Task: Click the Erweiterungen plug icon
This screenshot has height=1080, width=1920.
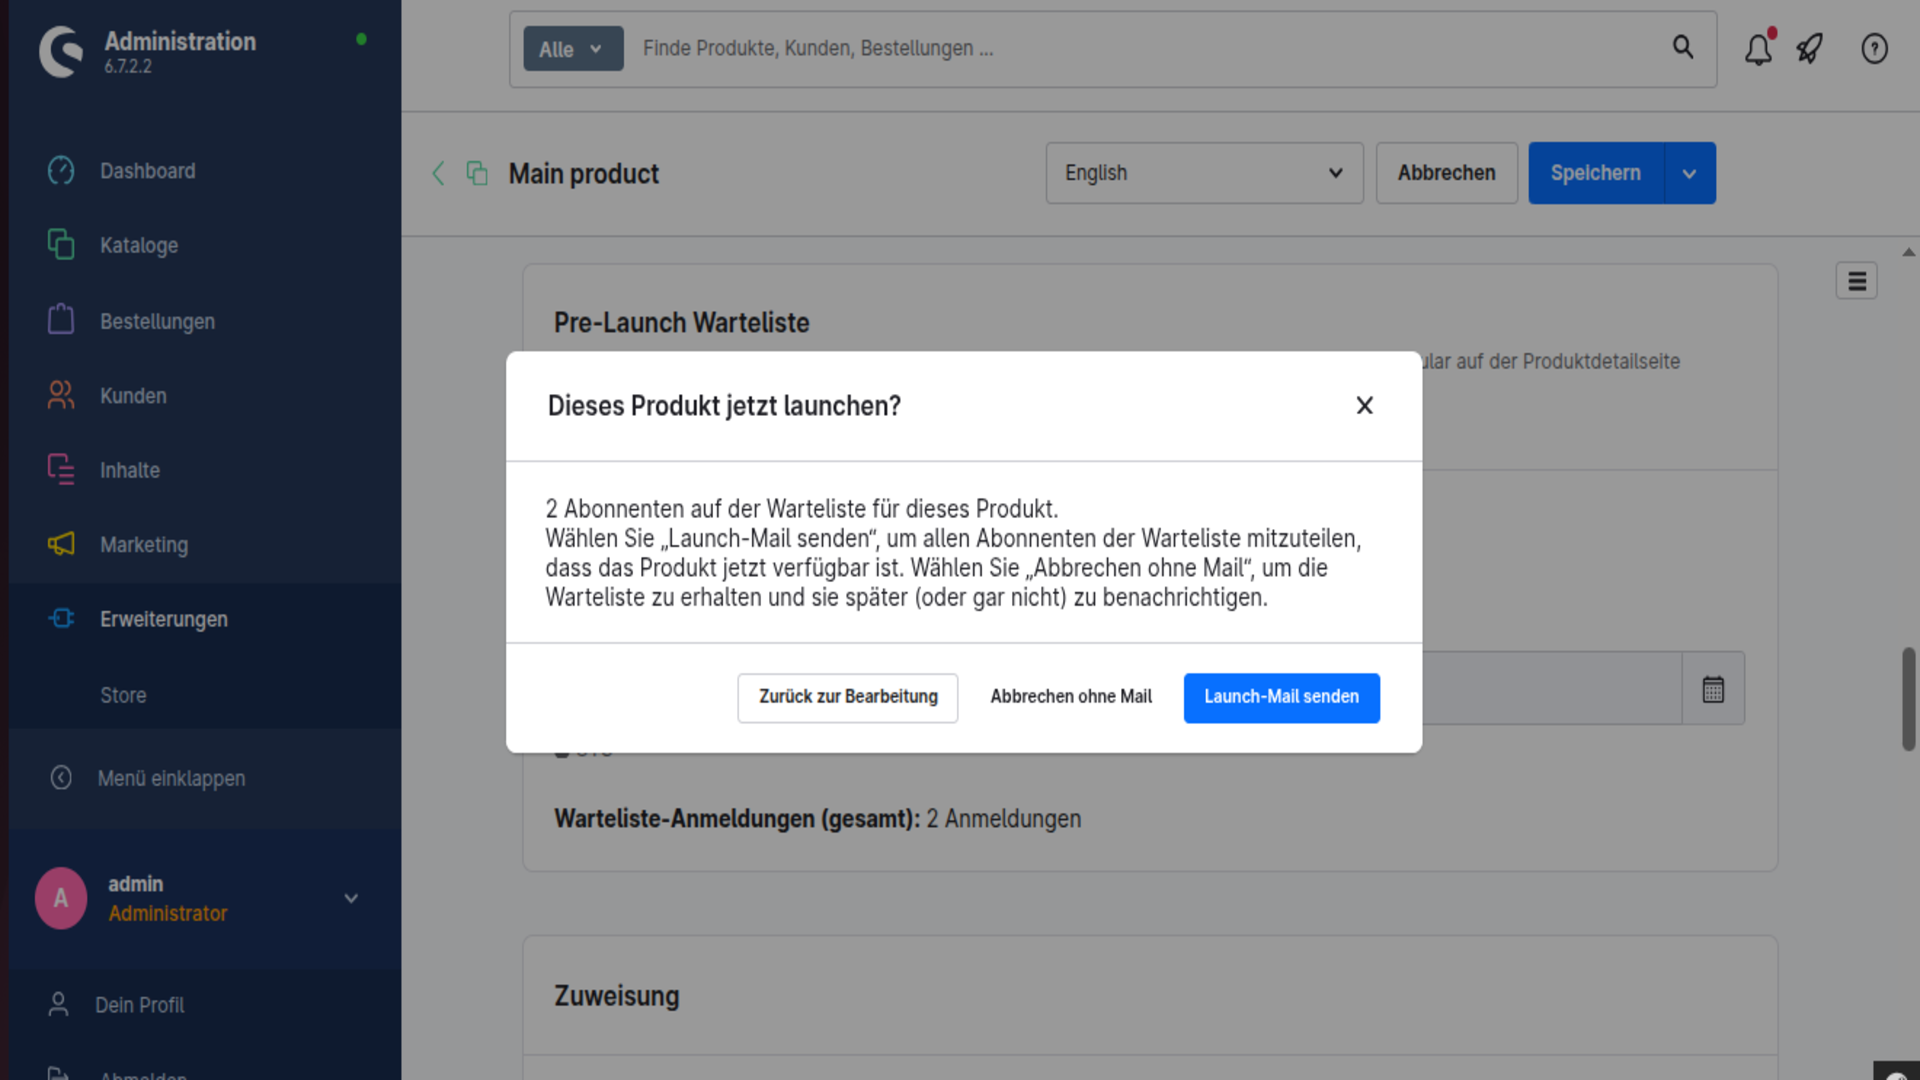Action: [x=61, y=619]
